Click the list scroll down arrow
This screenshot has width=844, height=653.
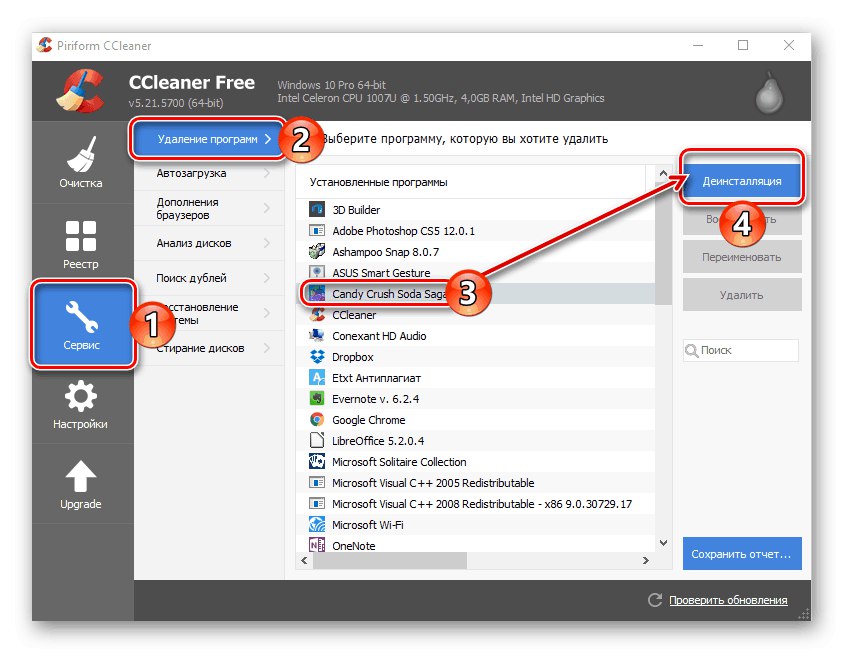663,543
